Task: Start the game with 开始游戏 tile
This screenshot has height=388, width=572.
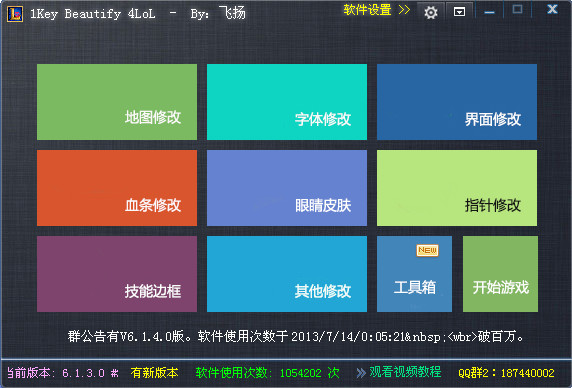Action: tap(500, 274)
